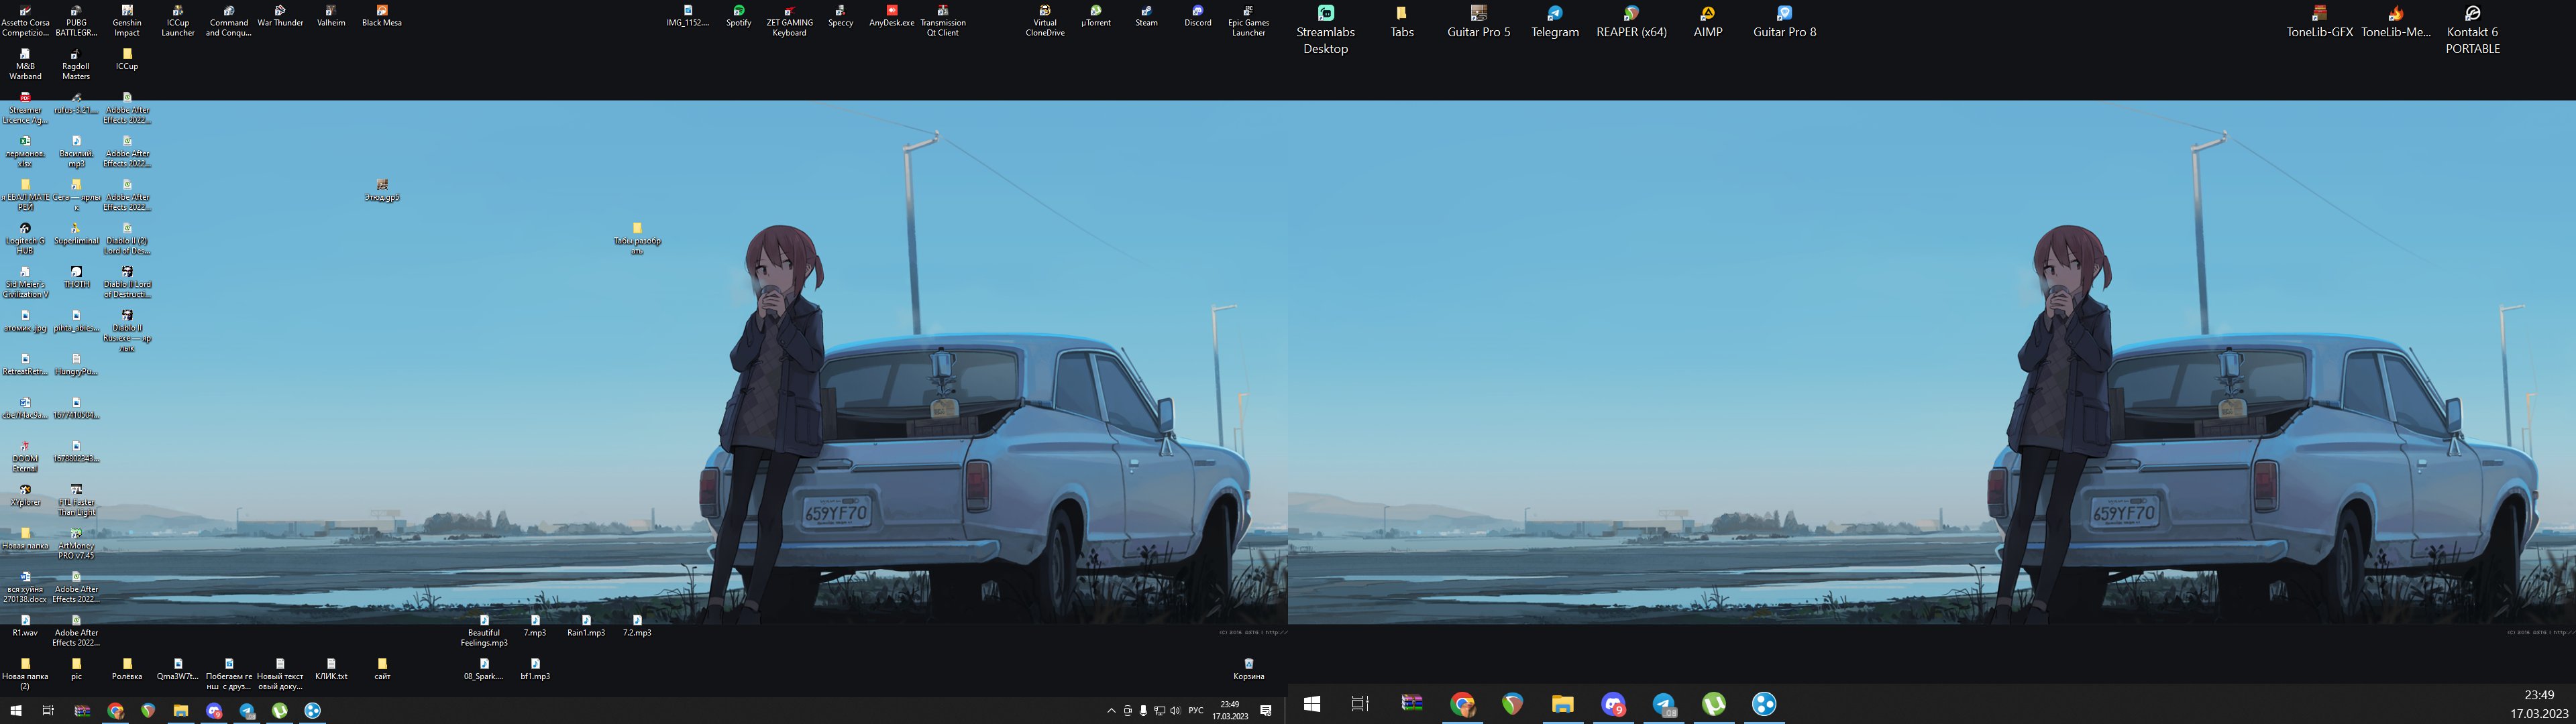Select the атомик.jpg image file
This screenshot has width=2576, height=724.
[x=25, y=322]
